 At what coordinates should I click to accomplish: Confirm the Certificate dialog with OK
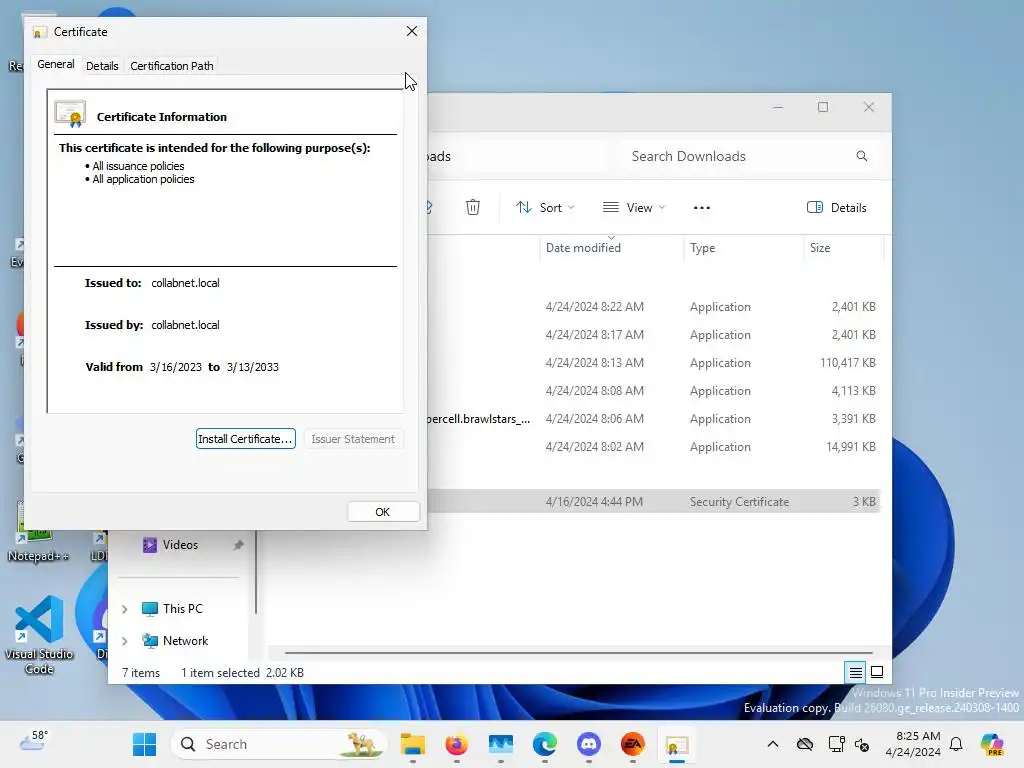[383, 512]
